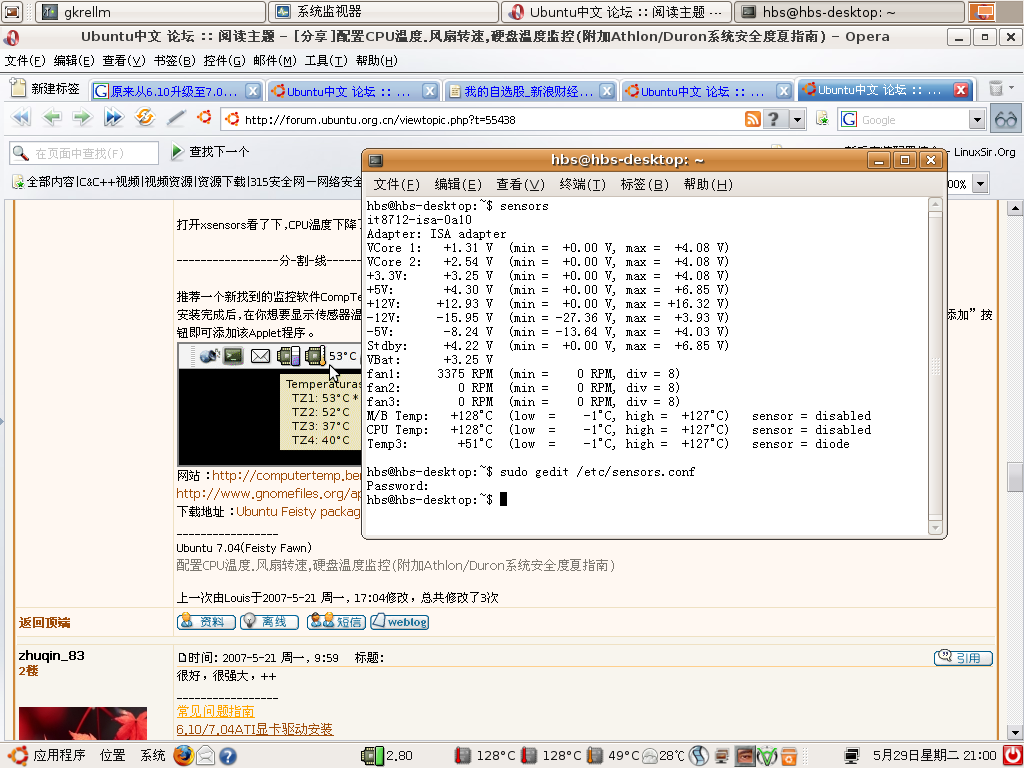This screenshot has height=768, width=1024.
Task: Open the mail client icon in the bottom panel
Action: click(206, 756)
